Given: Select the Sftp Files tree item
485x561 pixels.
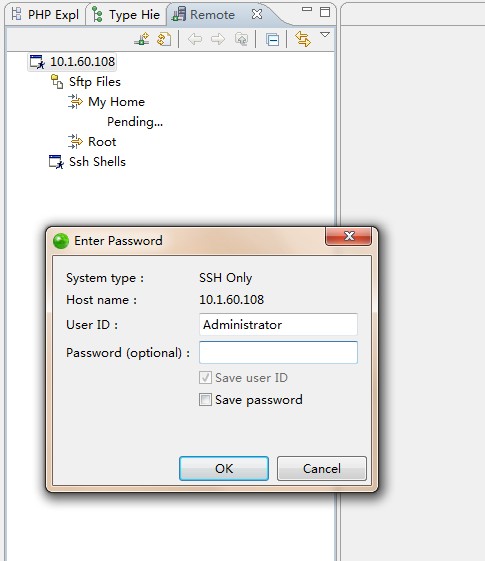Looking at the screenshot, I should [95, 82].
